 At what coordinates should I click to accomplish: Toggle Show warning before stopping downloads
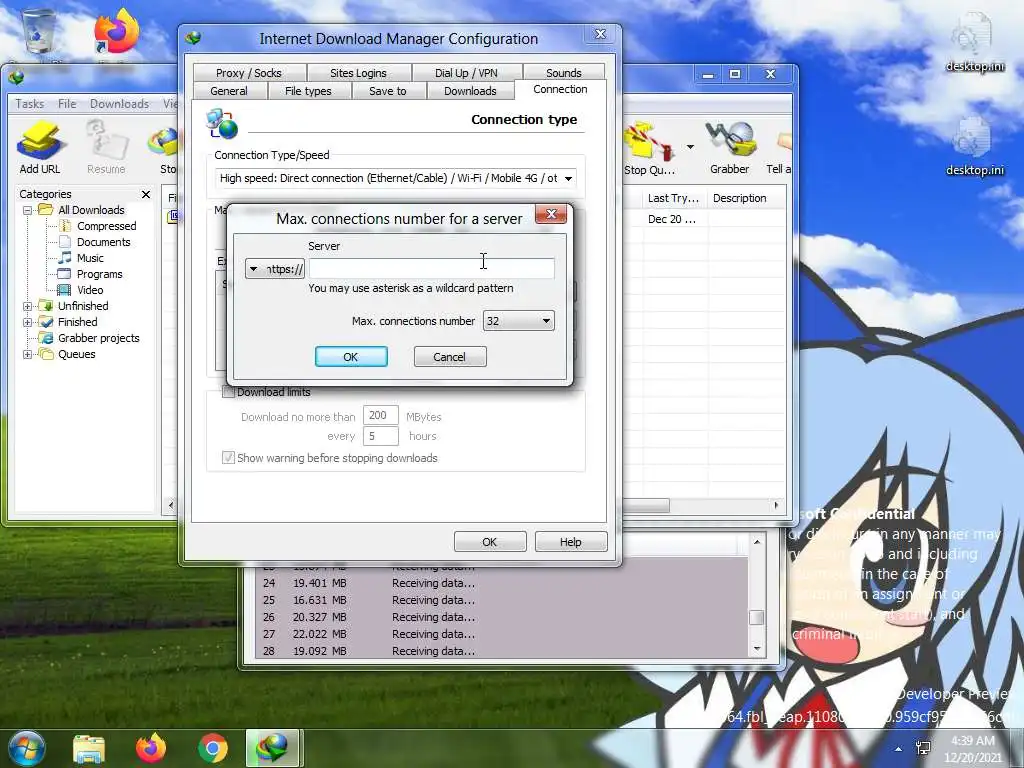tap(228, 458)
